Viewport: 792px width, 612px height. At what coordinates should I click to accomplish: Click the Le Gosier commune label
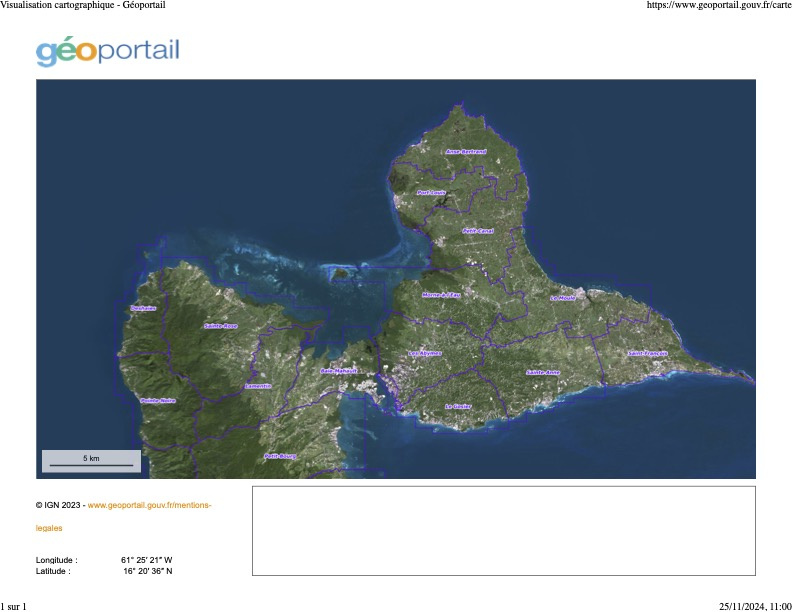pos(458,406)
